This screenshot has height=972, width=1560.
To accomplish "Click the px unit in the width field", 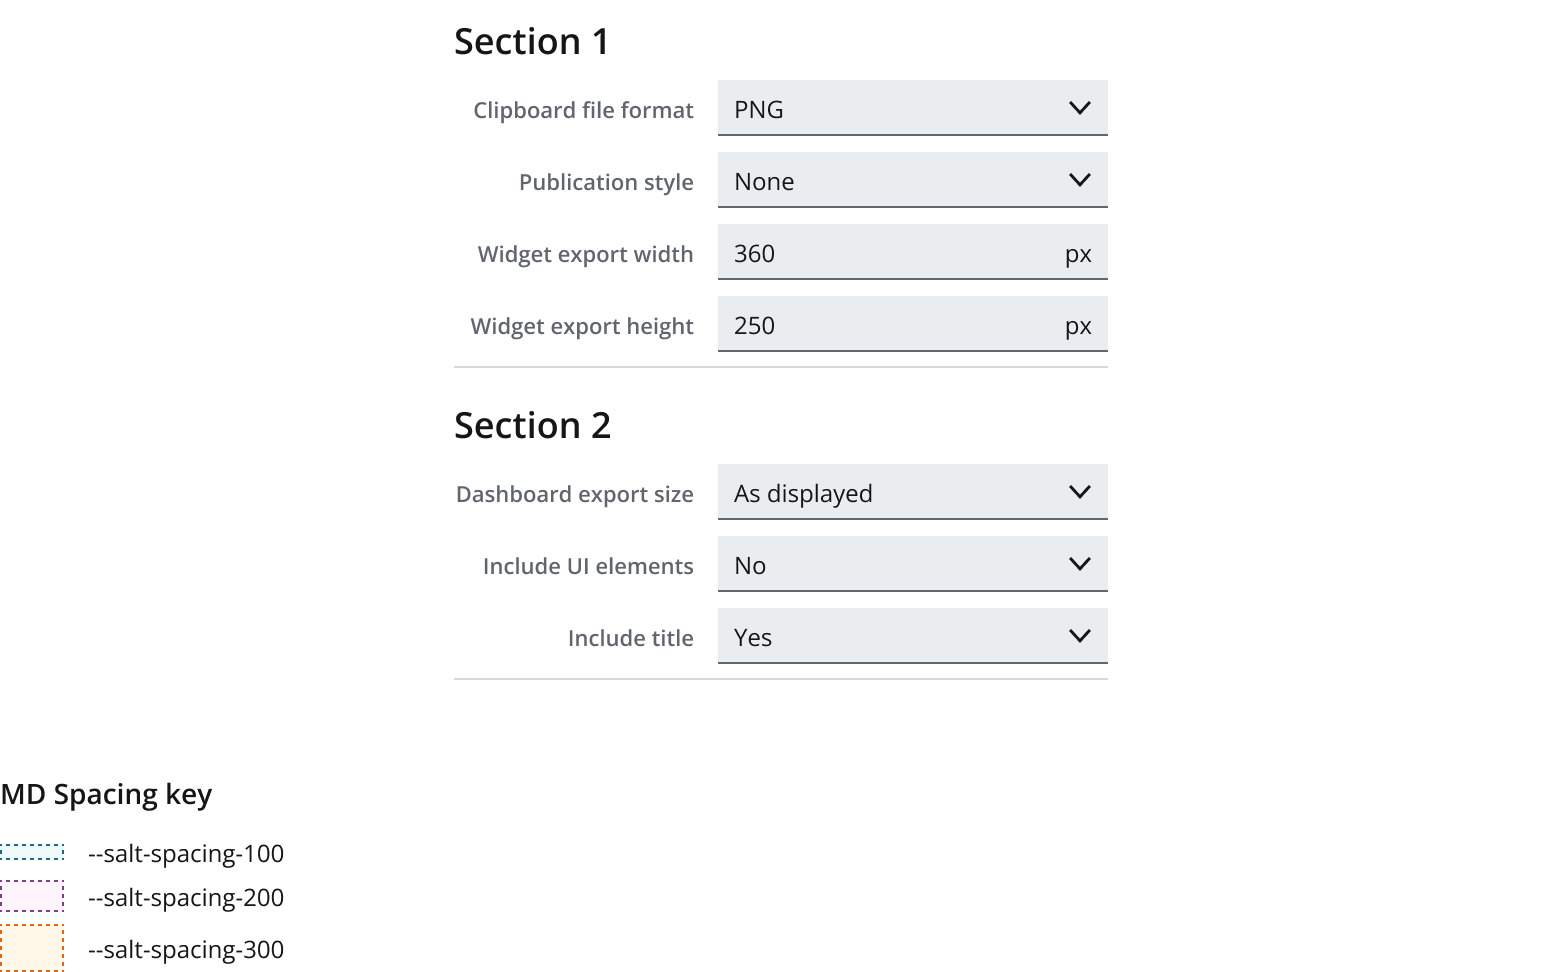I will click(1078, 254).
